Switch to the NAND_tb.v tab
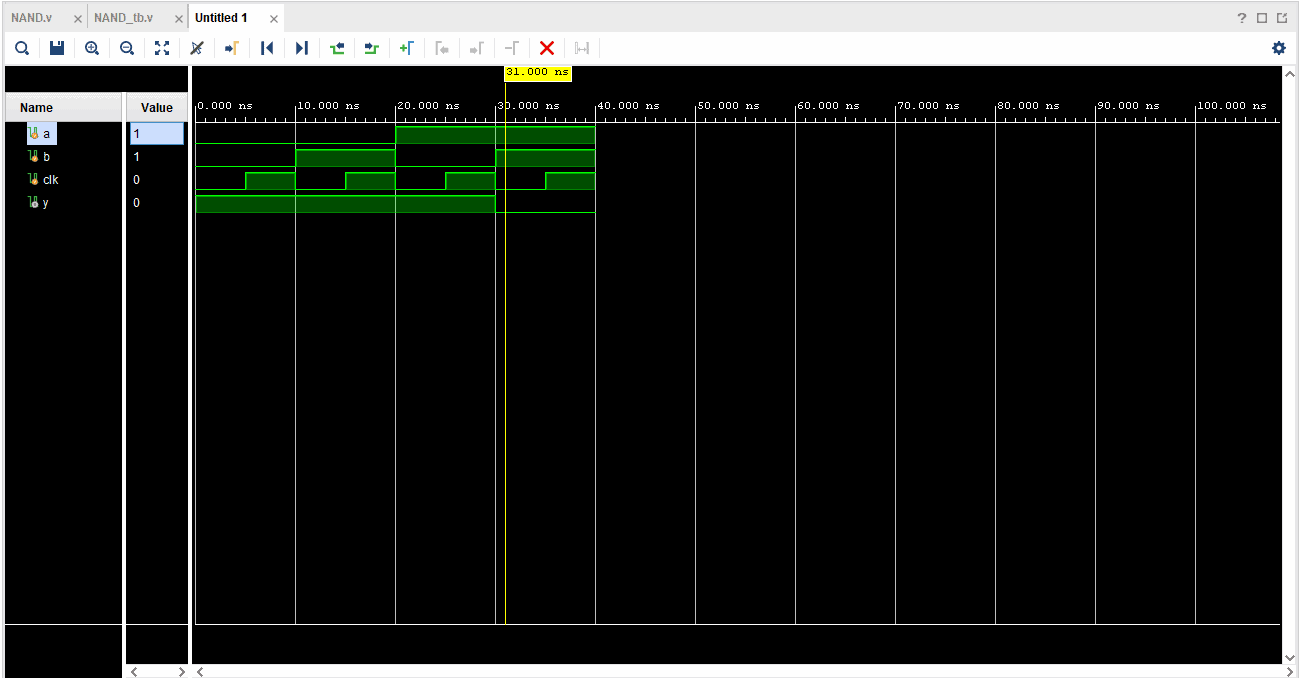Viewport: 1299px width, 678px height. tap(123, 18)
